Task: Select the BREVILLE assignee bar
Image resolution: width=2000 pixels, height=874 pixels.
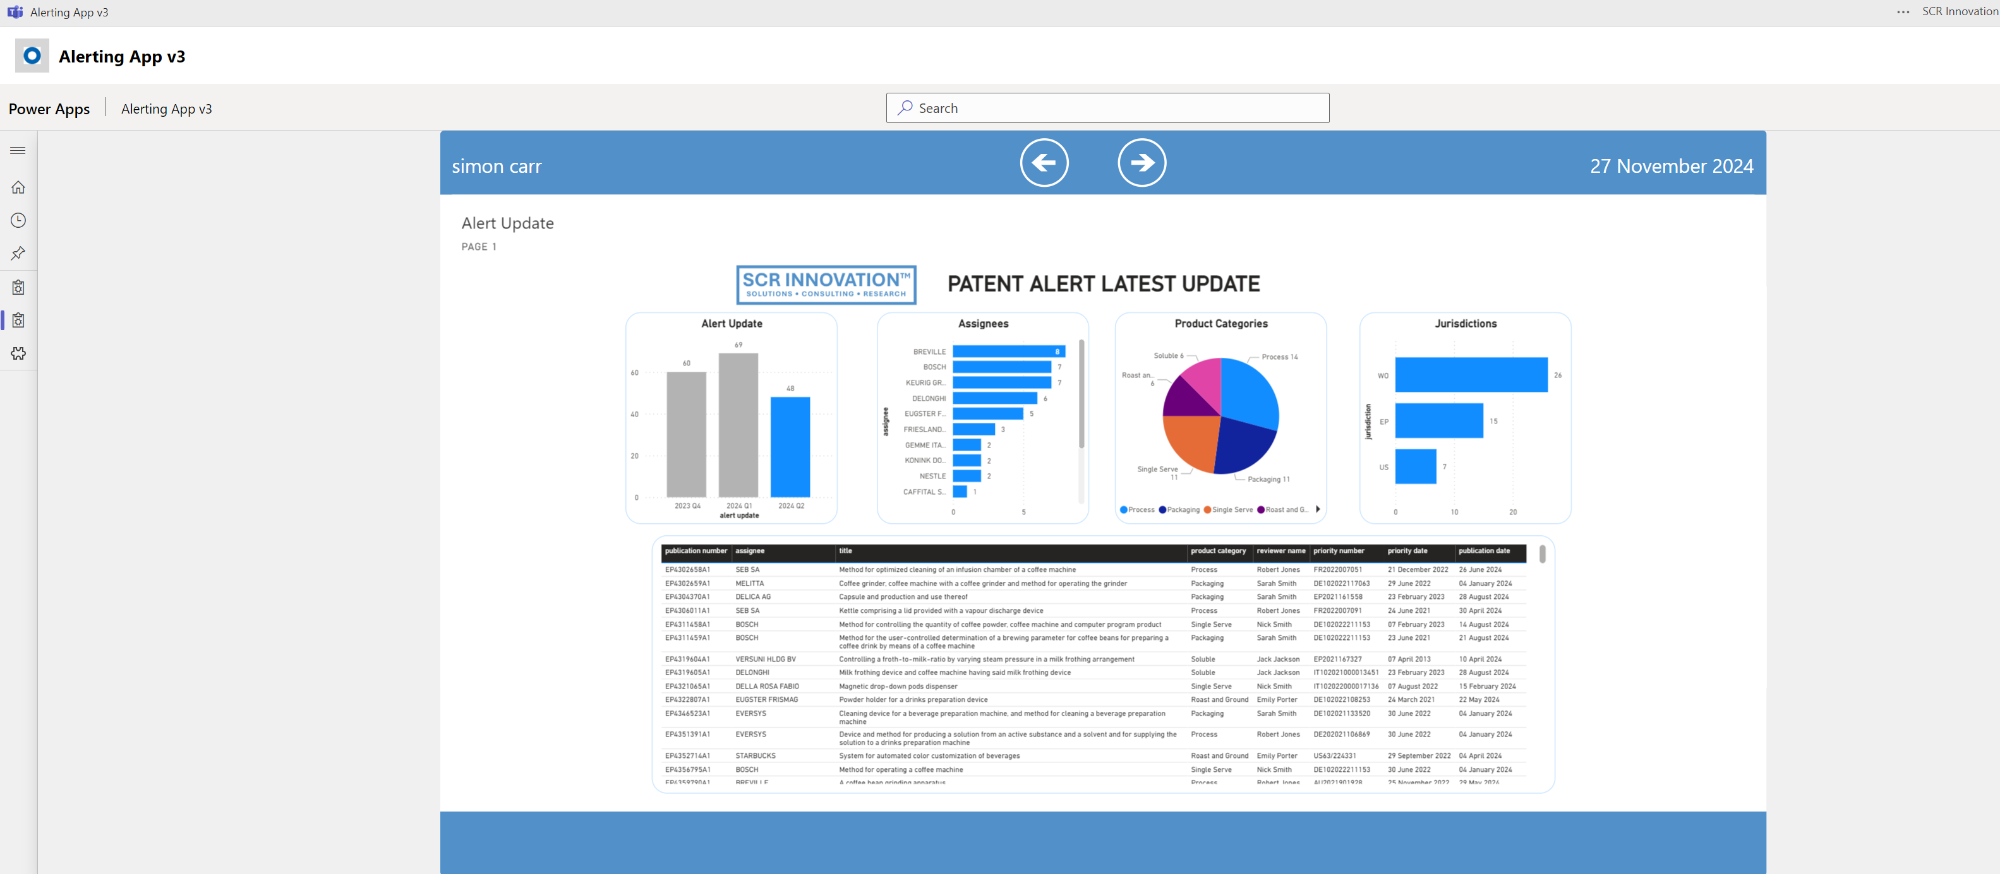Action: point(1009,352)
